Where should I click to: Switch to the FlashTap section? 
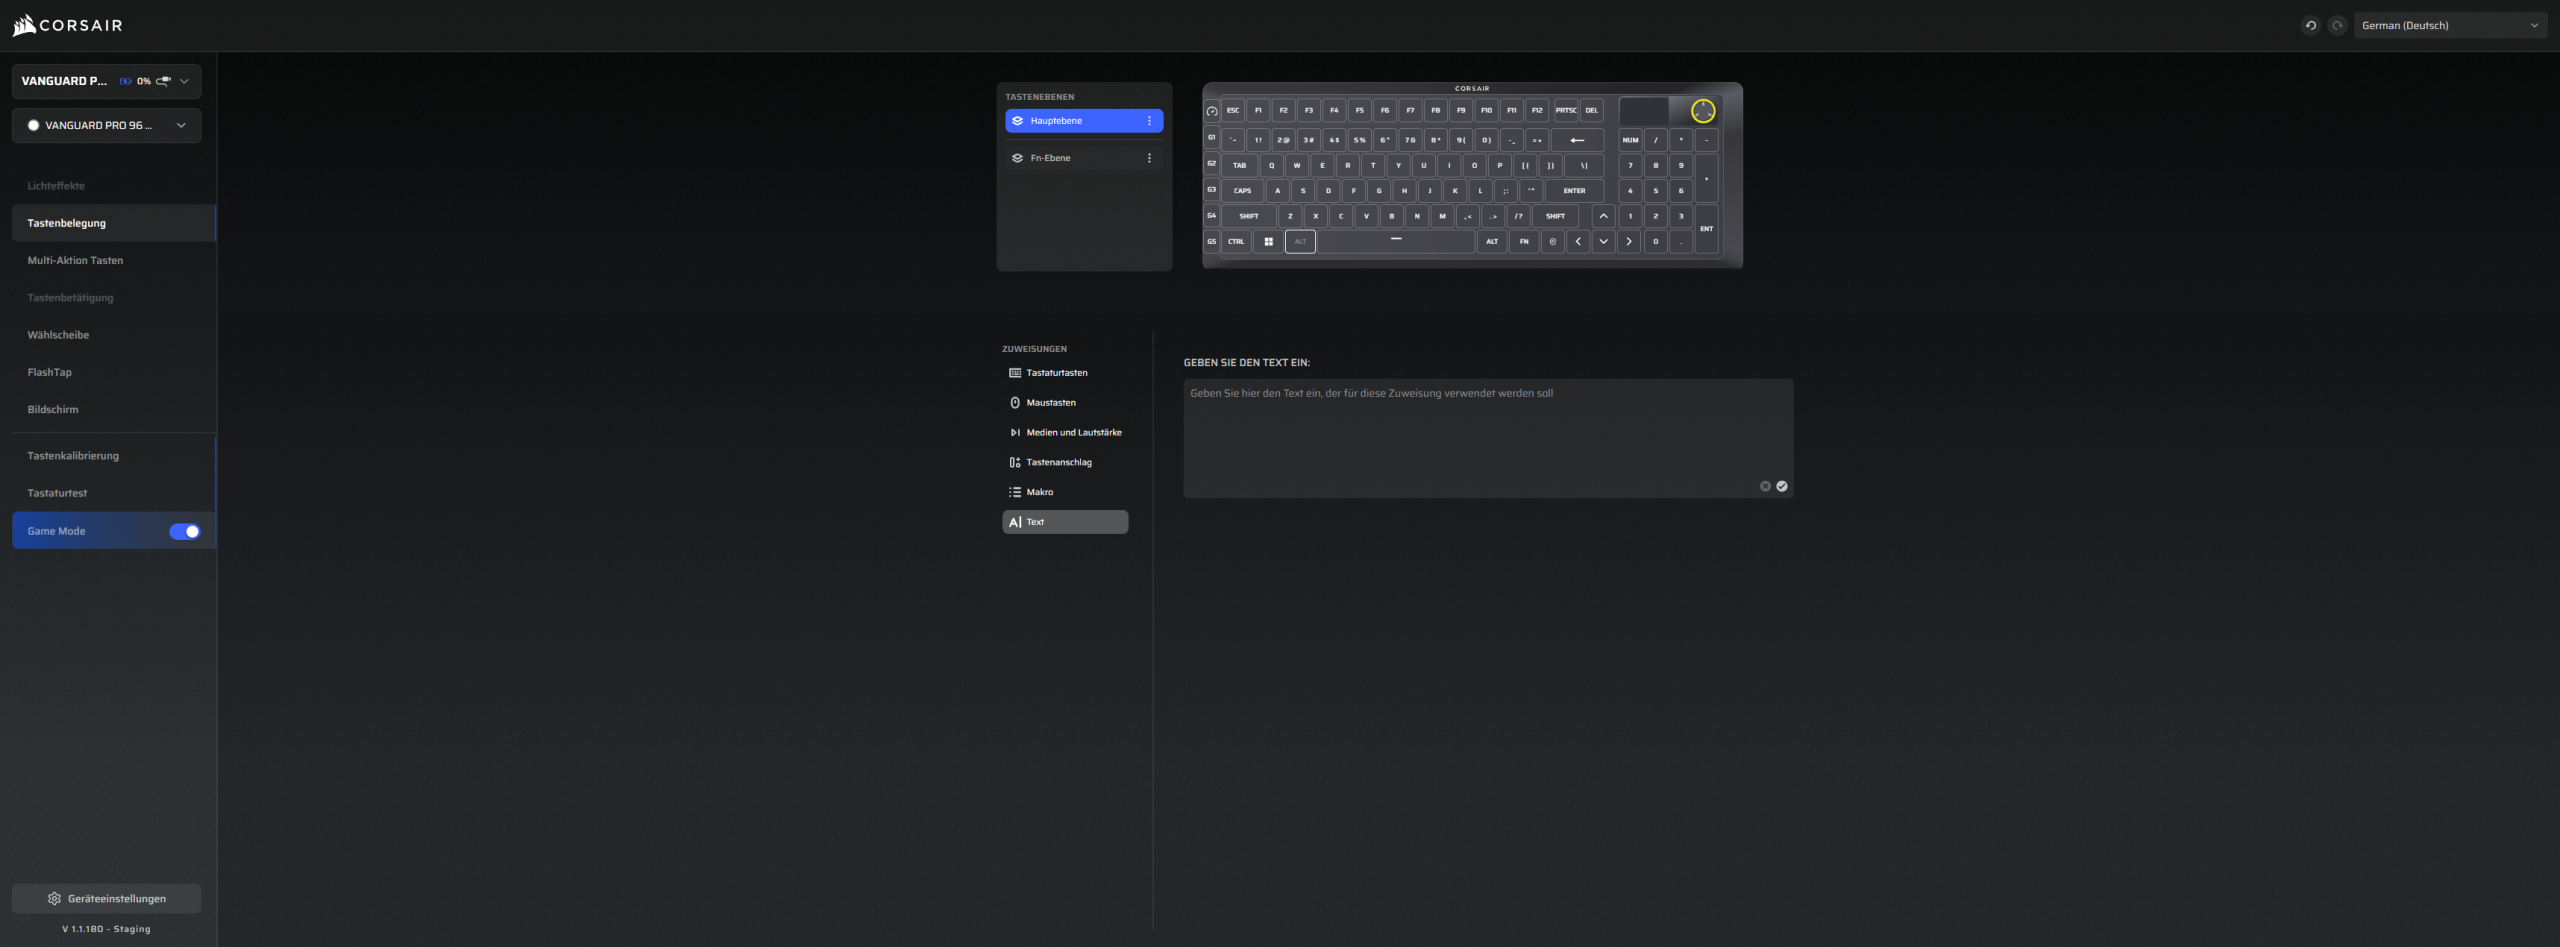click(50, 372)
